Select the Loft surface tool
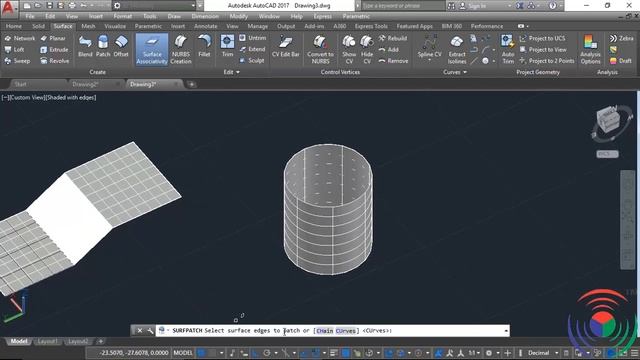This screenshot has width=640, height=360. pos(15,49)
